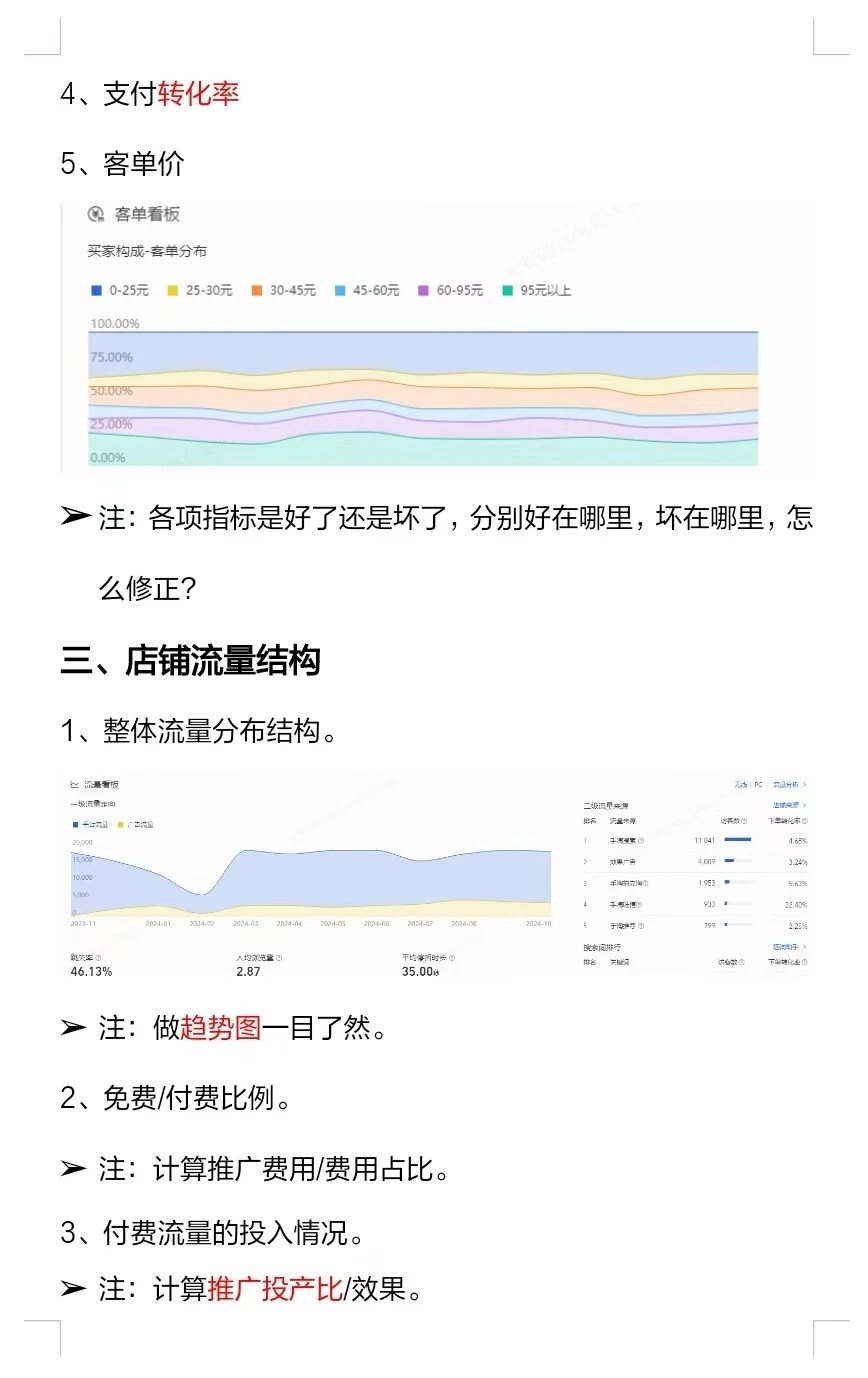Click the 三、店铺流量结构 heading
The height and width of the screenshot is (1378, 868).
(191, 662)
